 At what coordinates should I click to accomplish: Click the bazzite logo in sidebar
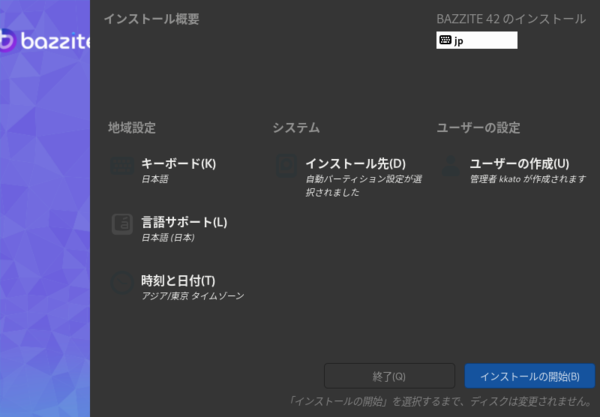click(x=45, y=40)
